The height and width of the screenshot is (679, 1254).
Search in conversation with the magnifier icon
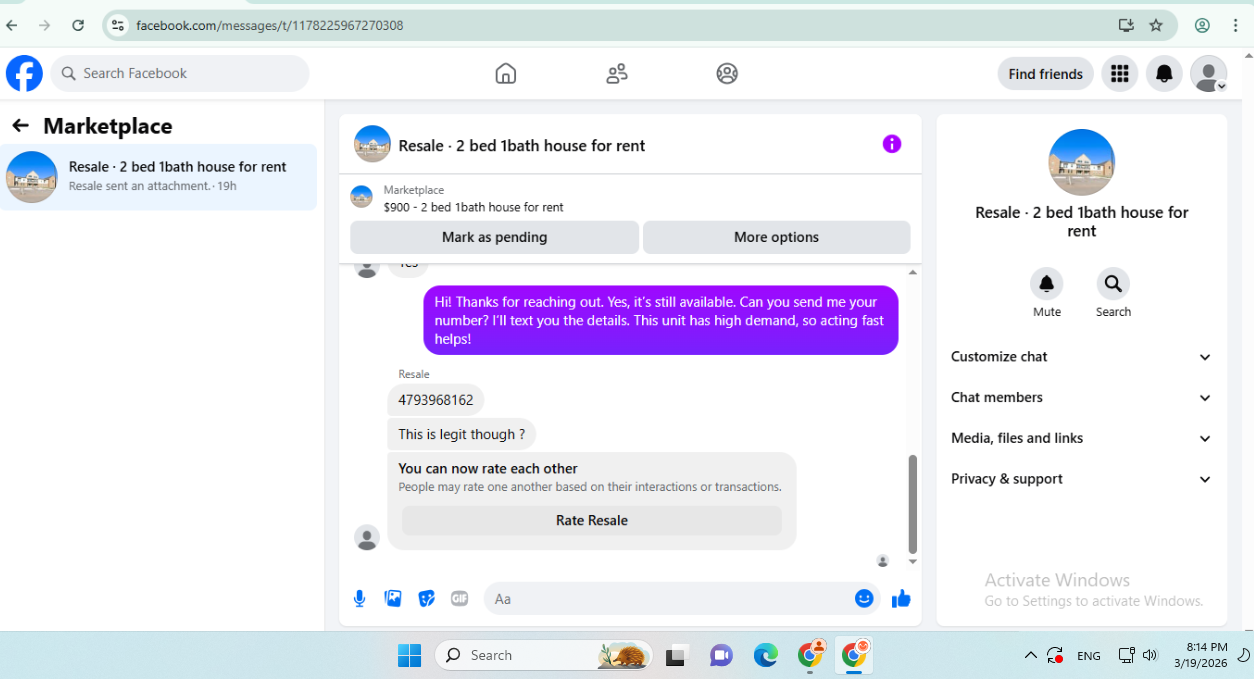1113,284
